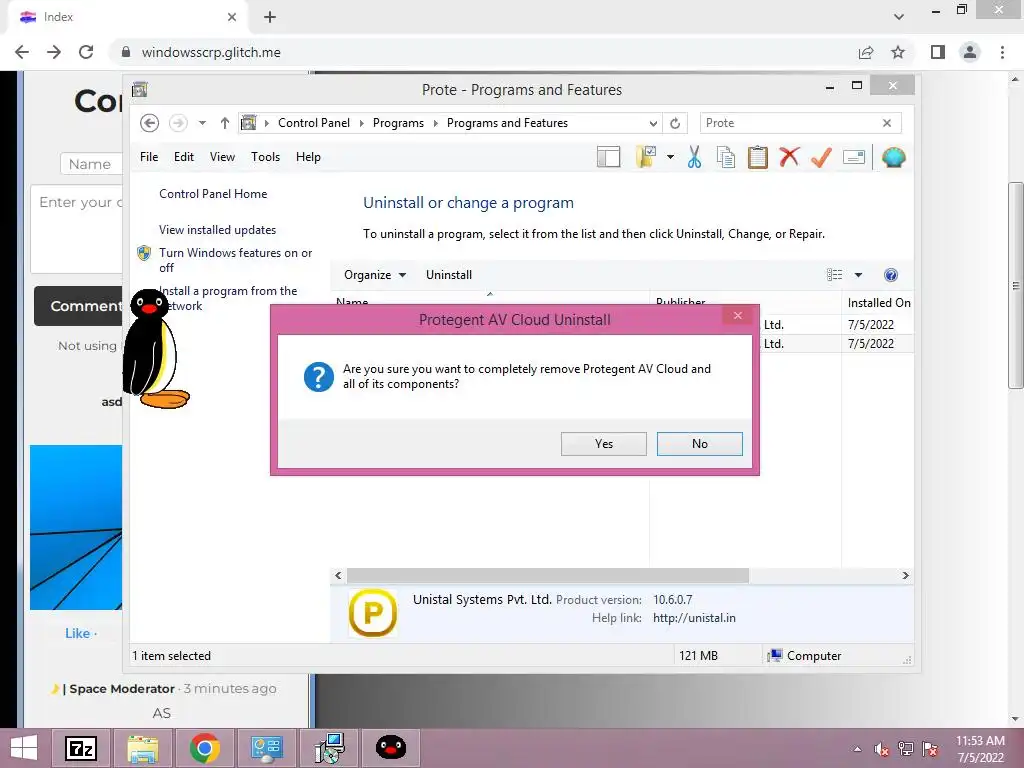Viewport: 1024px width, 768px height.
Task: Open recent locations dropdown arrow
Action: (x=202, y=123)
